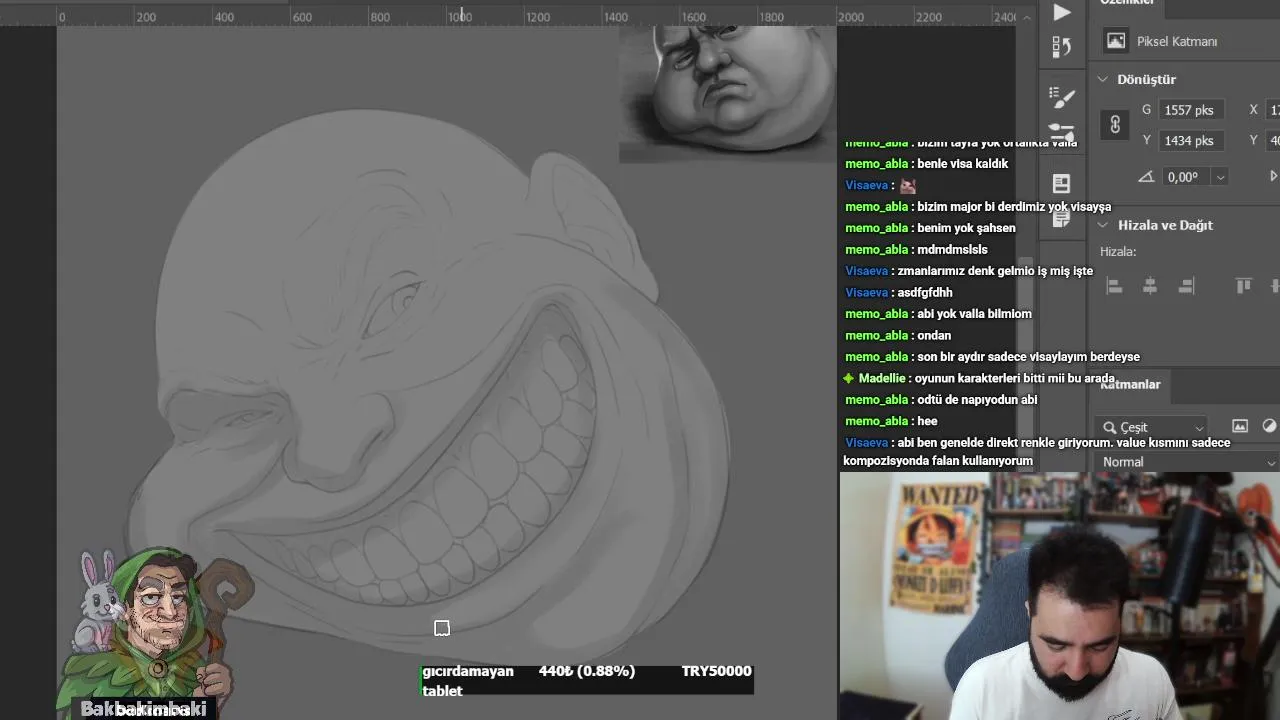
Task: Align top edges in Hizala section
Action: 1243,286
